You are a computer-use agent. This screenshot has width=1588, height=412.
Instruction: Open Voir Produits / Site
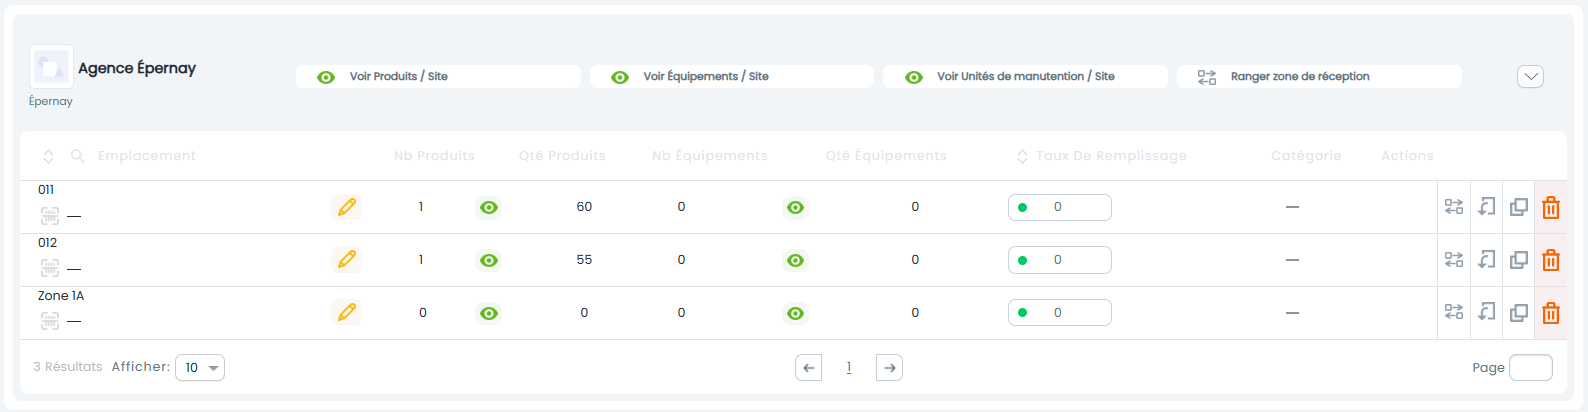[x=438, y=76]
